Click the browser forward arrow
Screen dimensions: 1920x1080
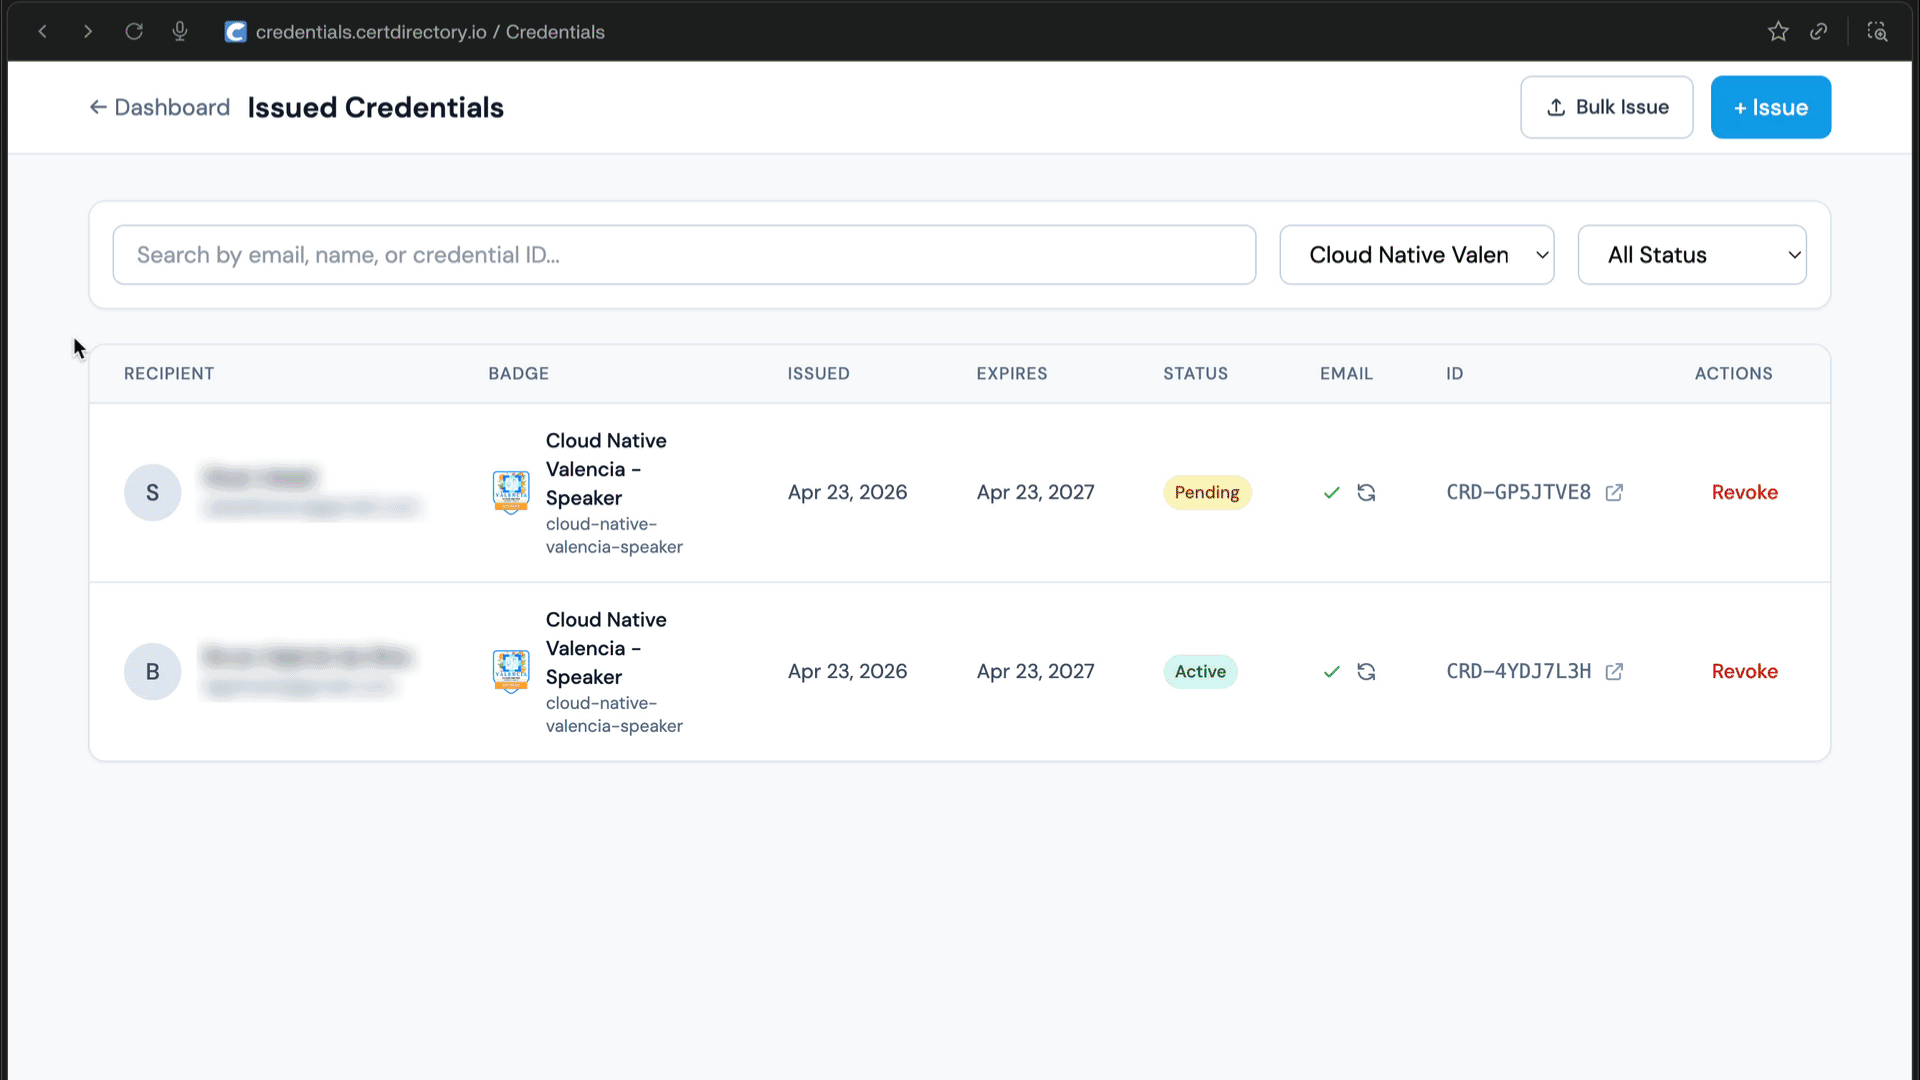pyautogui.click(x=88, y=32)
